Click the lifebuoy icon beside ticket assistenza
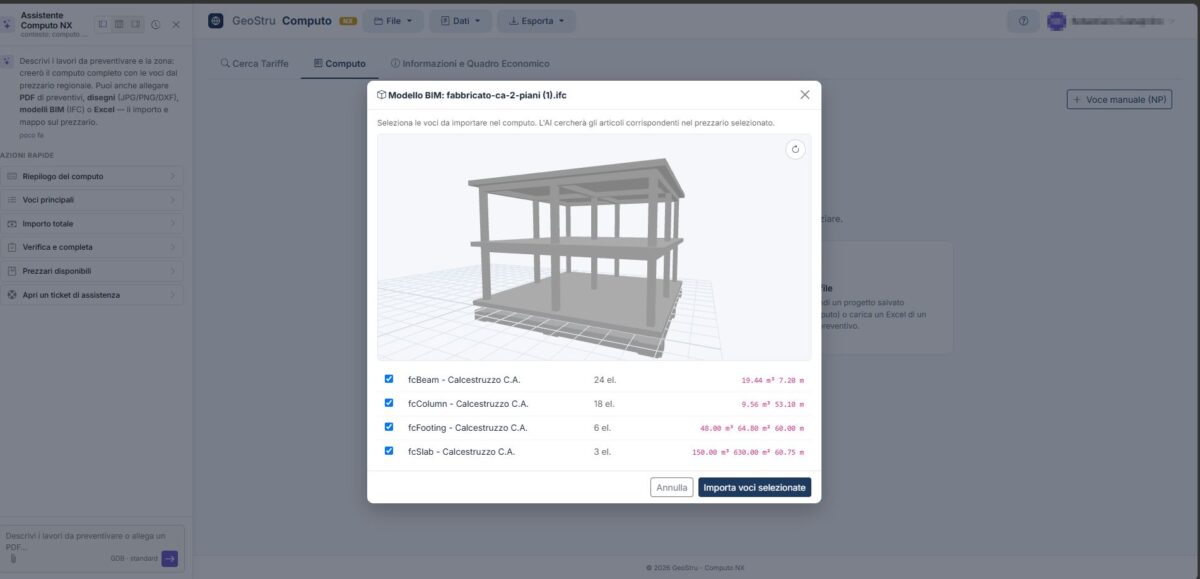Image resolution: width=1200 pixels, height=579 pixels. [x=12, y=295]
